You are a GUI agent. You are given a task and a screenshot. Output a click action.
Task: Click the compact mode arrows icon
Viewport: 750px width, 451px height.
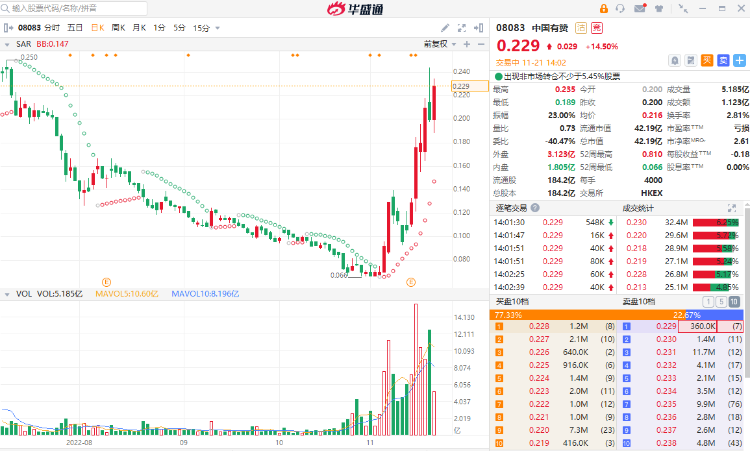(x=683, y=8)
